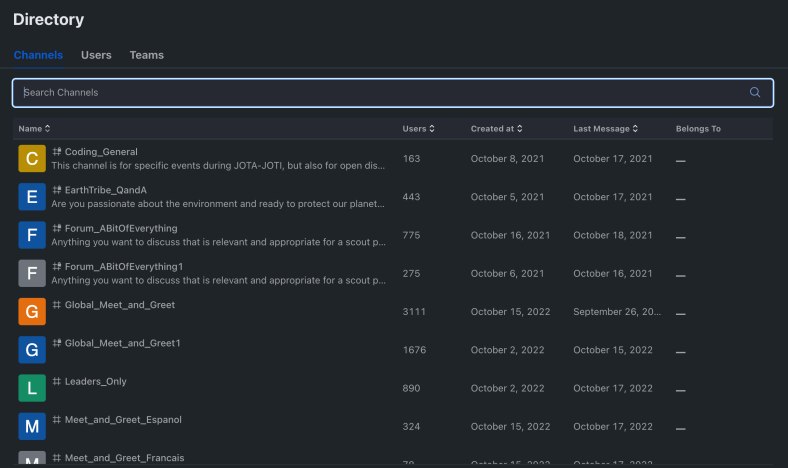788x468 pixels.
Task: Click the orange G avatar for Global_Meet_and_Greet
Action: click(x=32, y=311)
